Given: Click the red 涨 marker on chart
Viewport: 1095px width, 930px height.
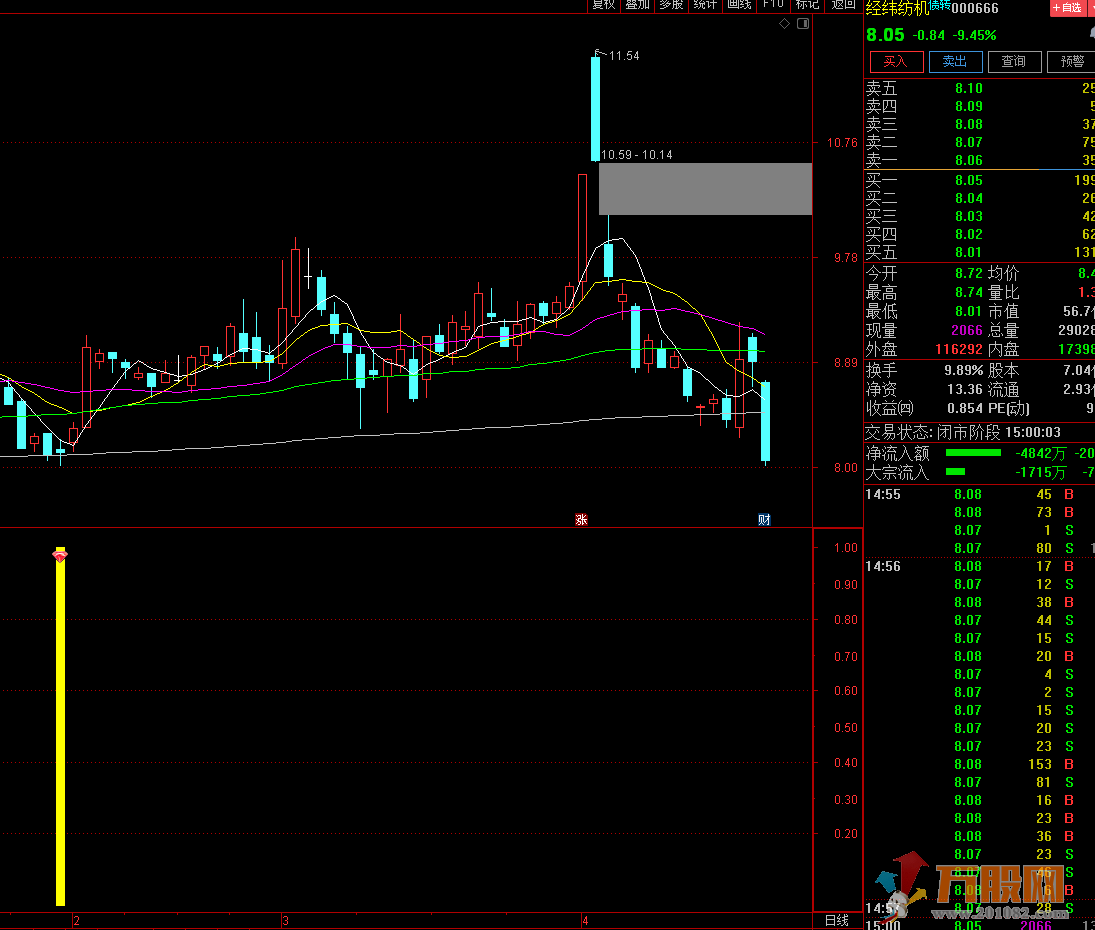Looking at the screenshot, I should pos(581,519).
